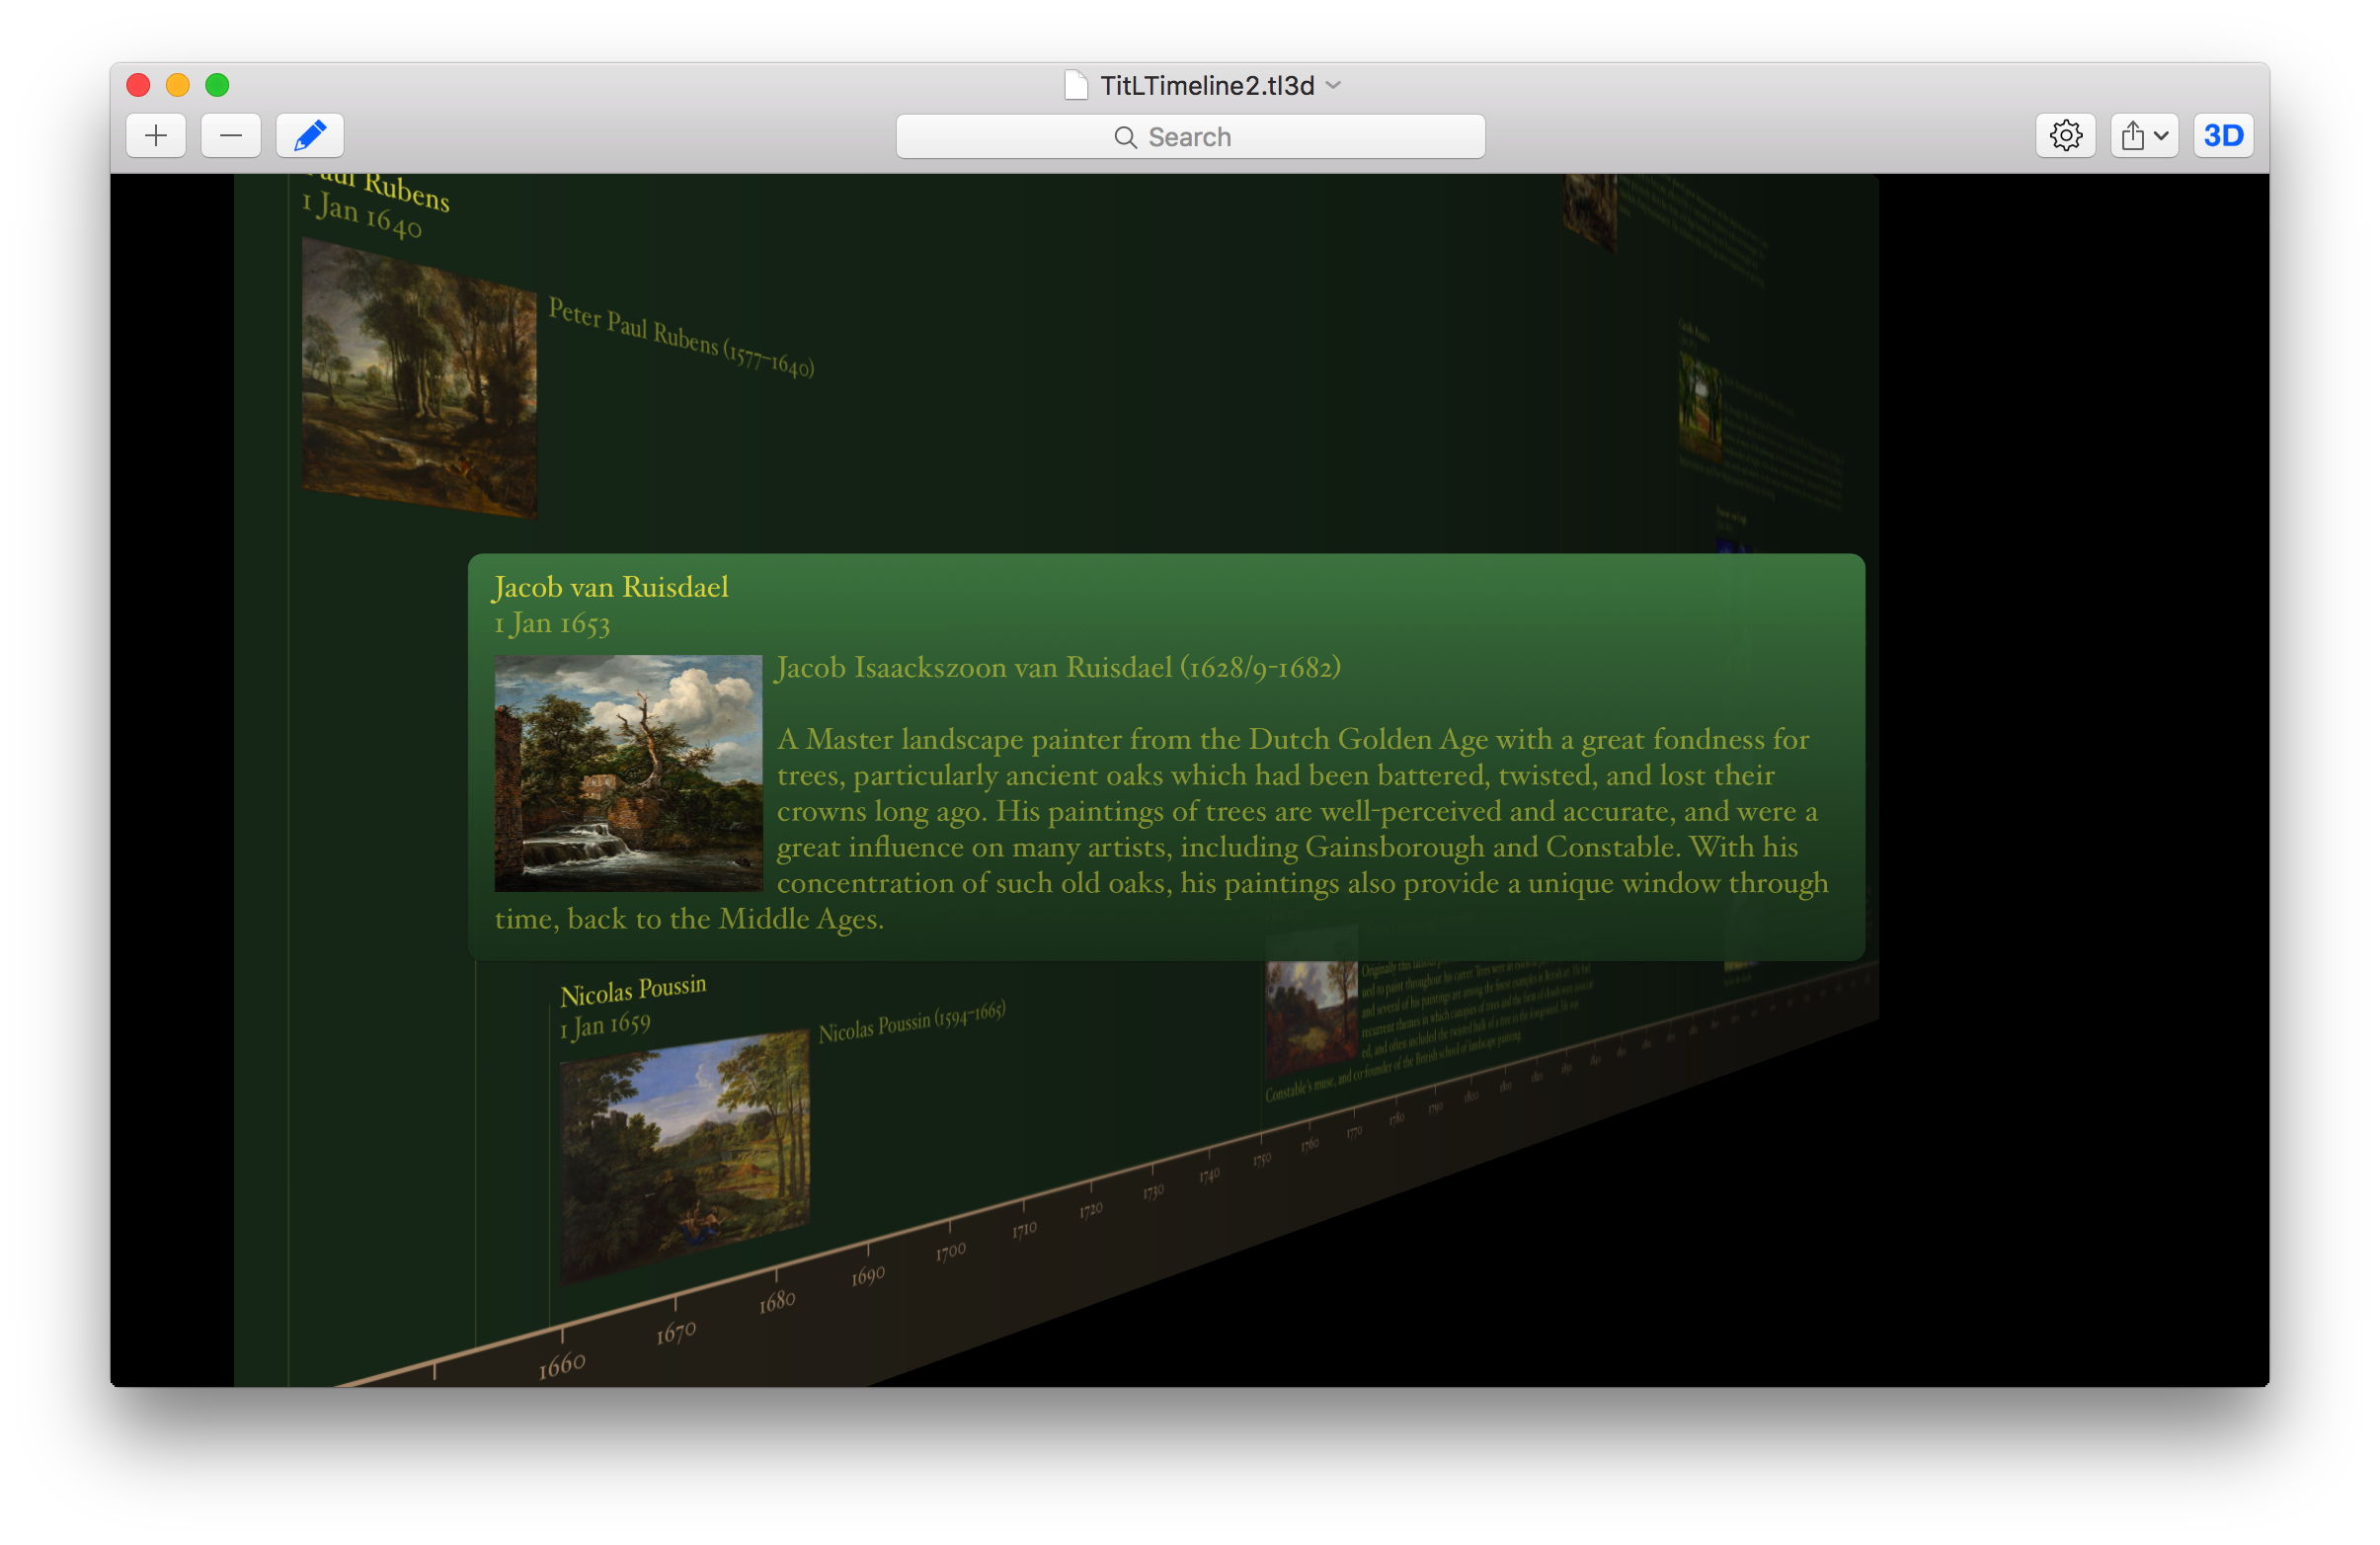2380x1545 pixels.
Task: Click the plus add event button
Action: (156, 136)
